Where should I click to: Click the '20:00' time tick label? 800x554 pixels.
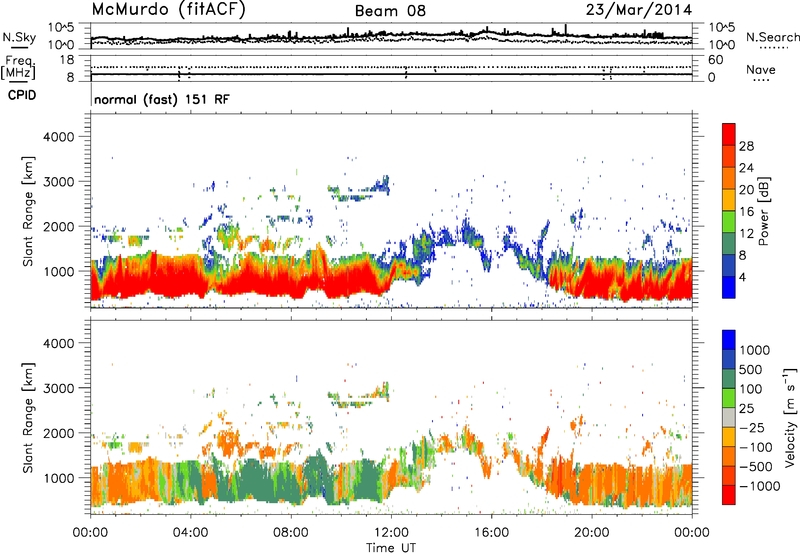[591, 533]
